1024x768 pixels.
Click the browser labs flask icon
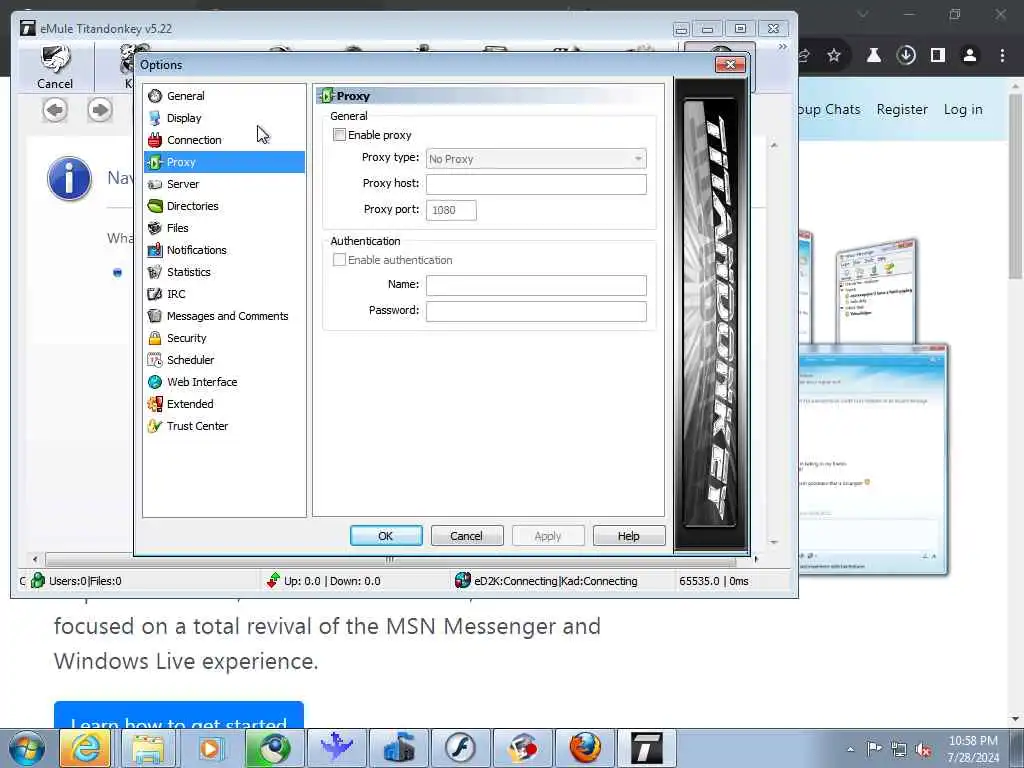(874, 56)
